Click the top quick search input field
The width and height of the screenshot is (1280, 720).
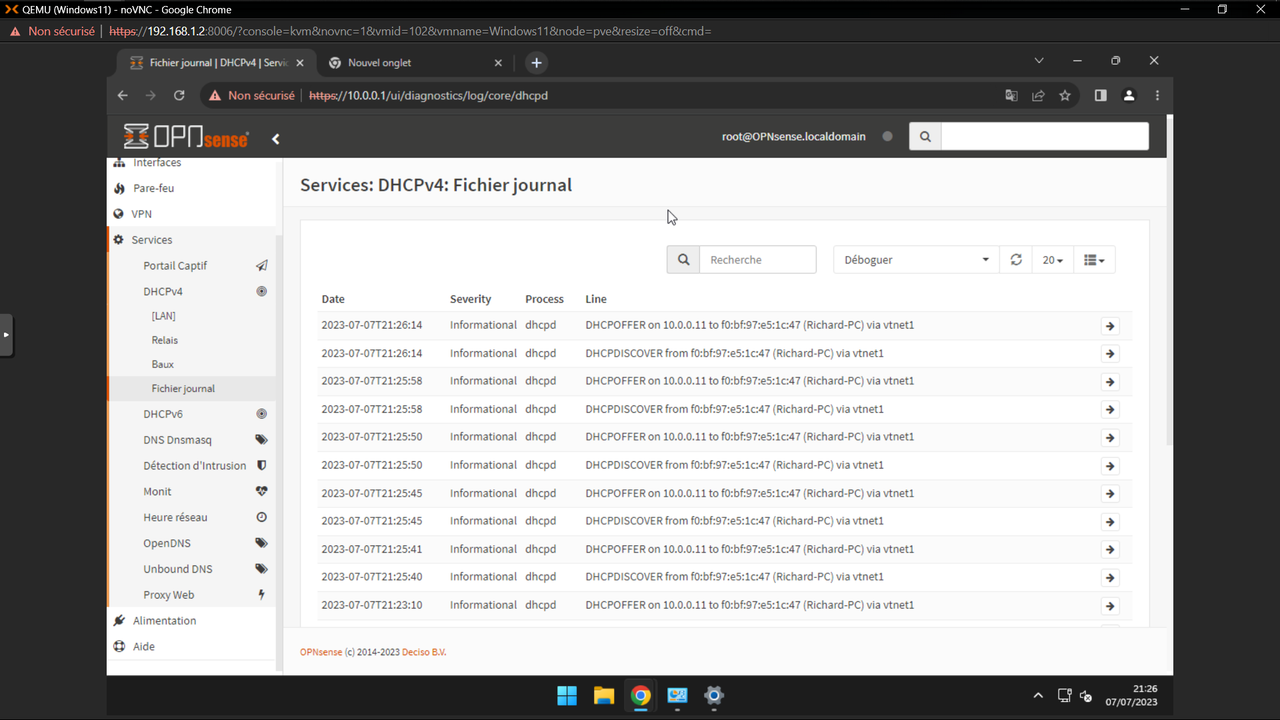(x=1045, y=136)
